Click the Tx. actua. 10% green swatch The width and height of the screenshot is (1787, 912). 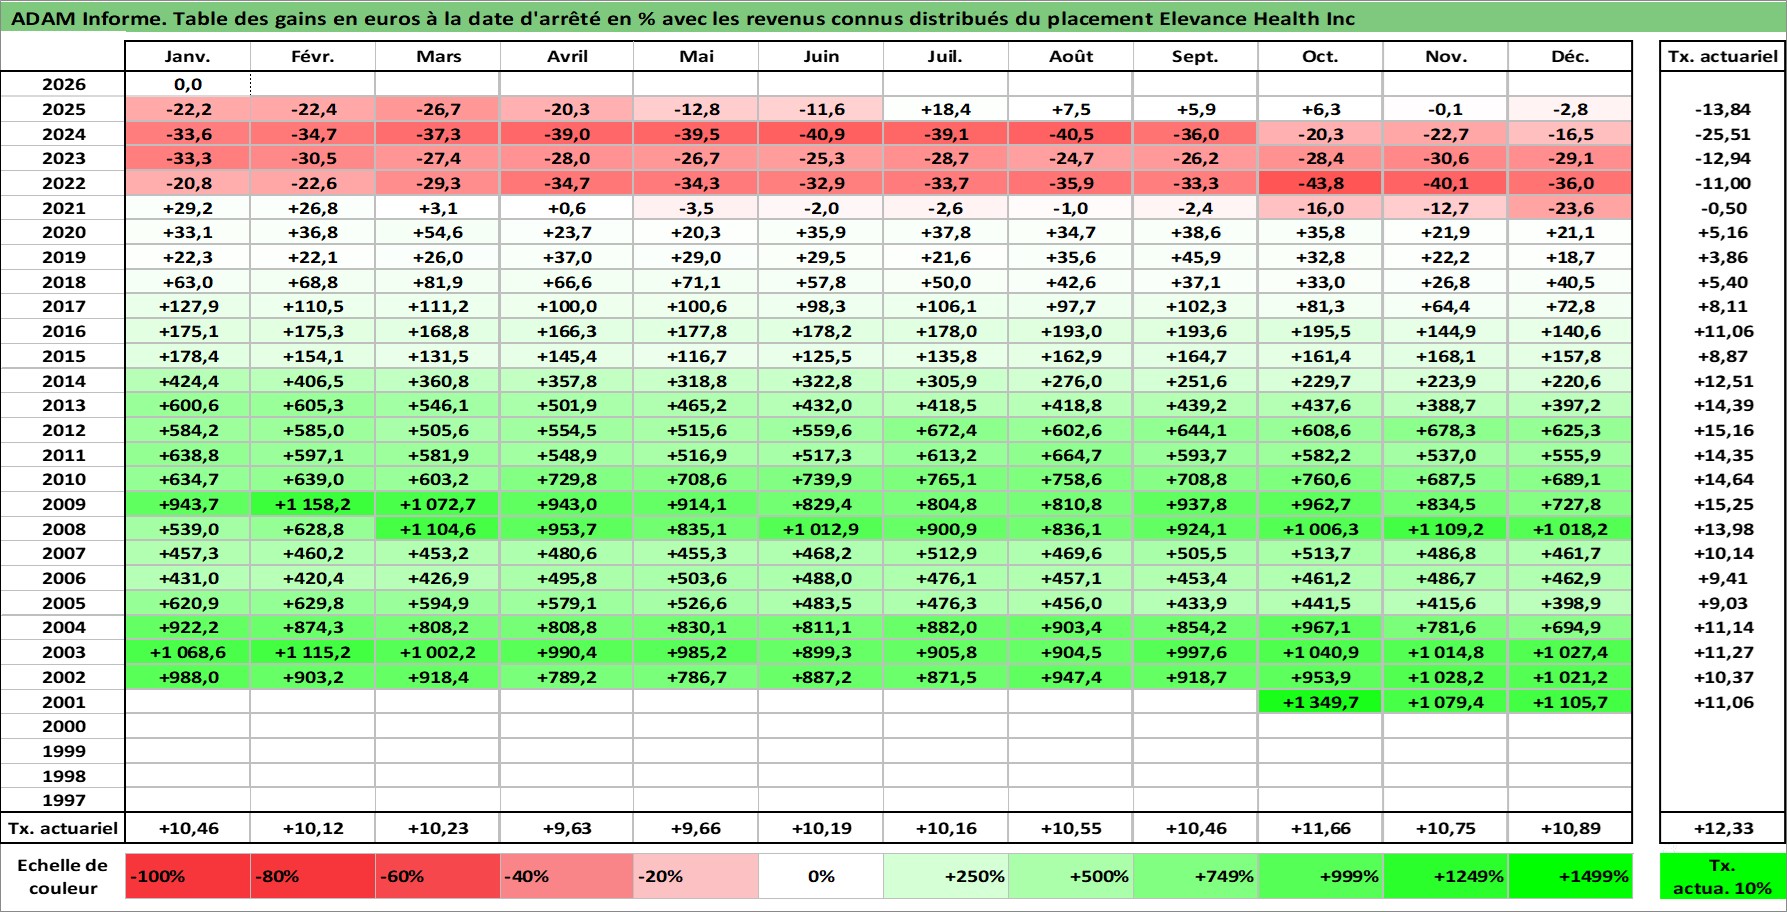point(1723,876)
